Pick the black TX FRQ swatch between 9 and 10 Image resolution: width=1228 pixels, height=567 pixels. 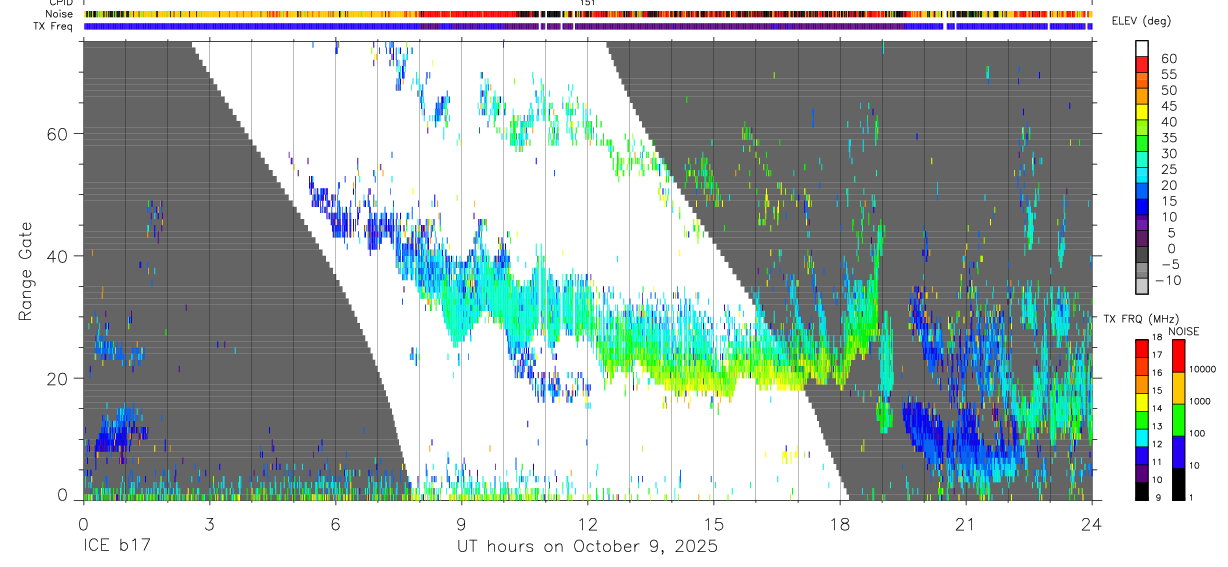click(x=1142, y=491)
